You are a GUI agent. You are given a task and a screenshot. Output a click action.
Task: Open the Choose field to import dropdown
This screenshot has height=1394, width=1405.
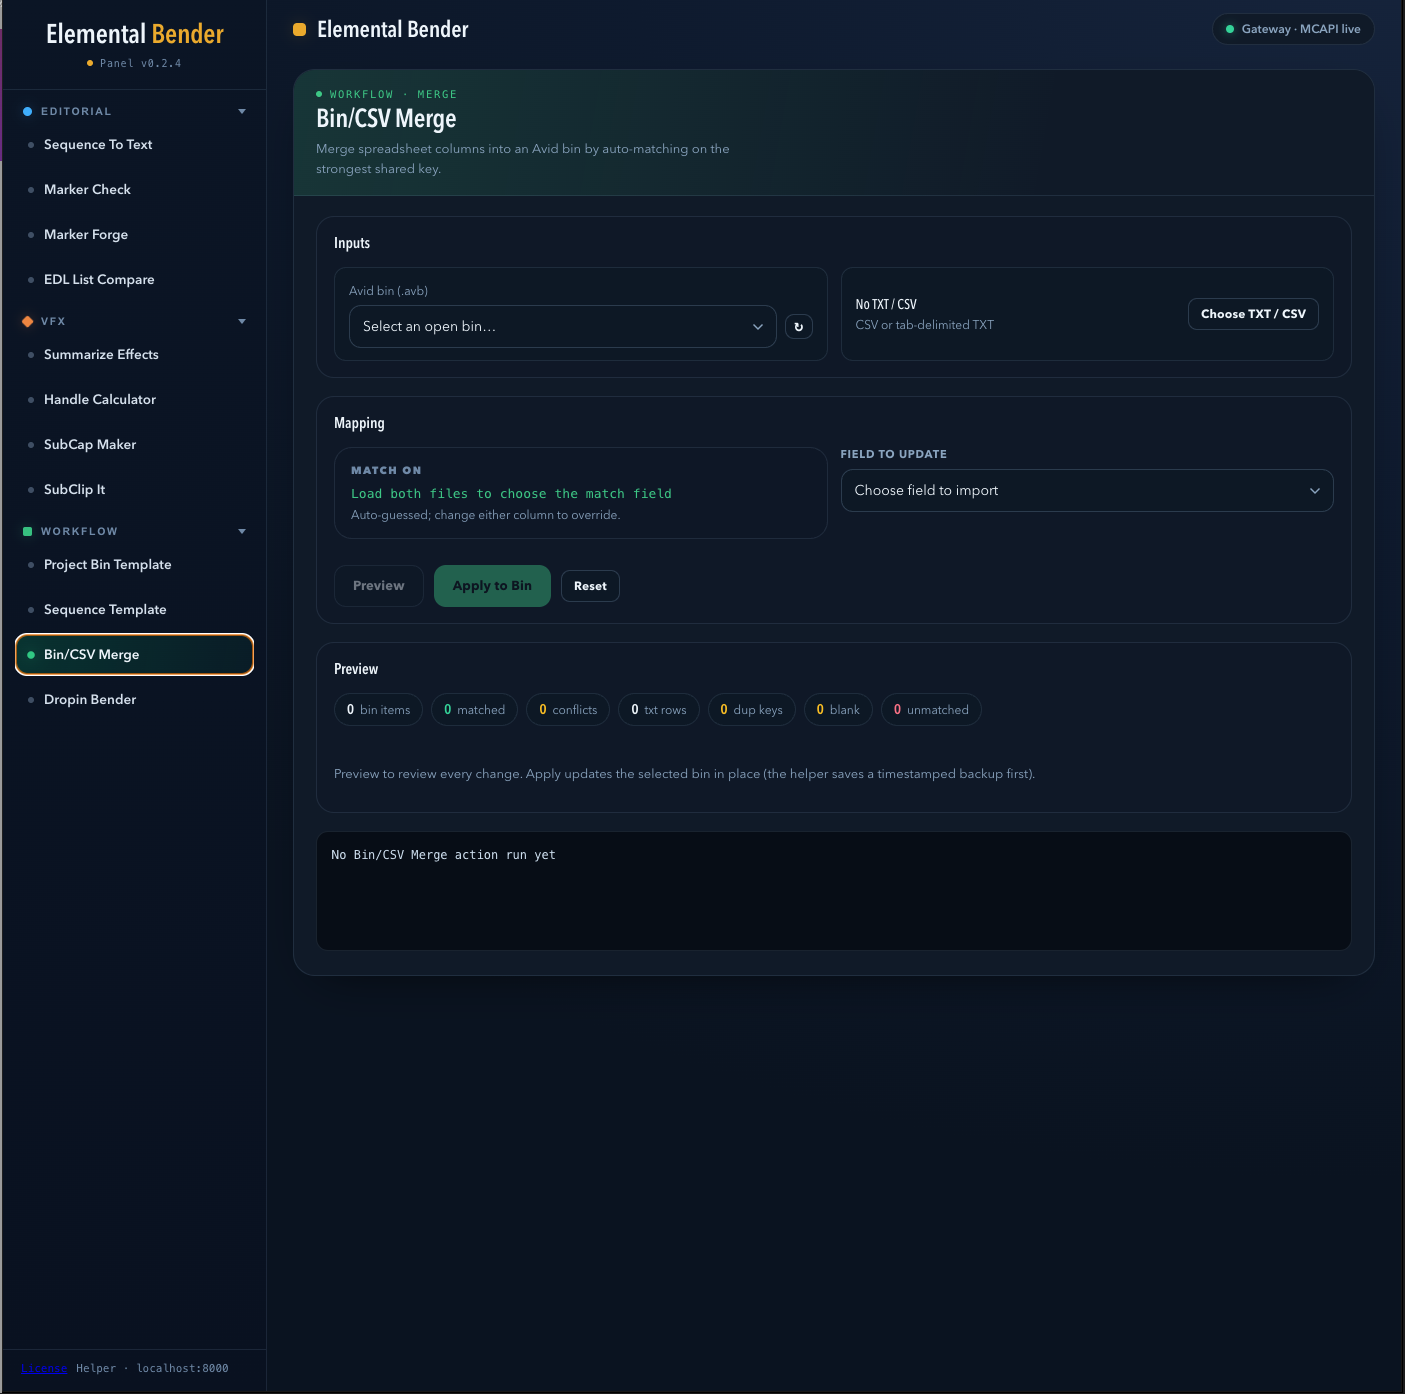tap(1087, 491)
